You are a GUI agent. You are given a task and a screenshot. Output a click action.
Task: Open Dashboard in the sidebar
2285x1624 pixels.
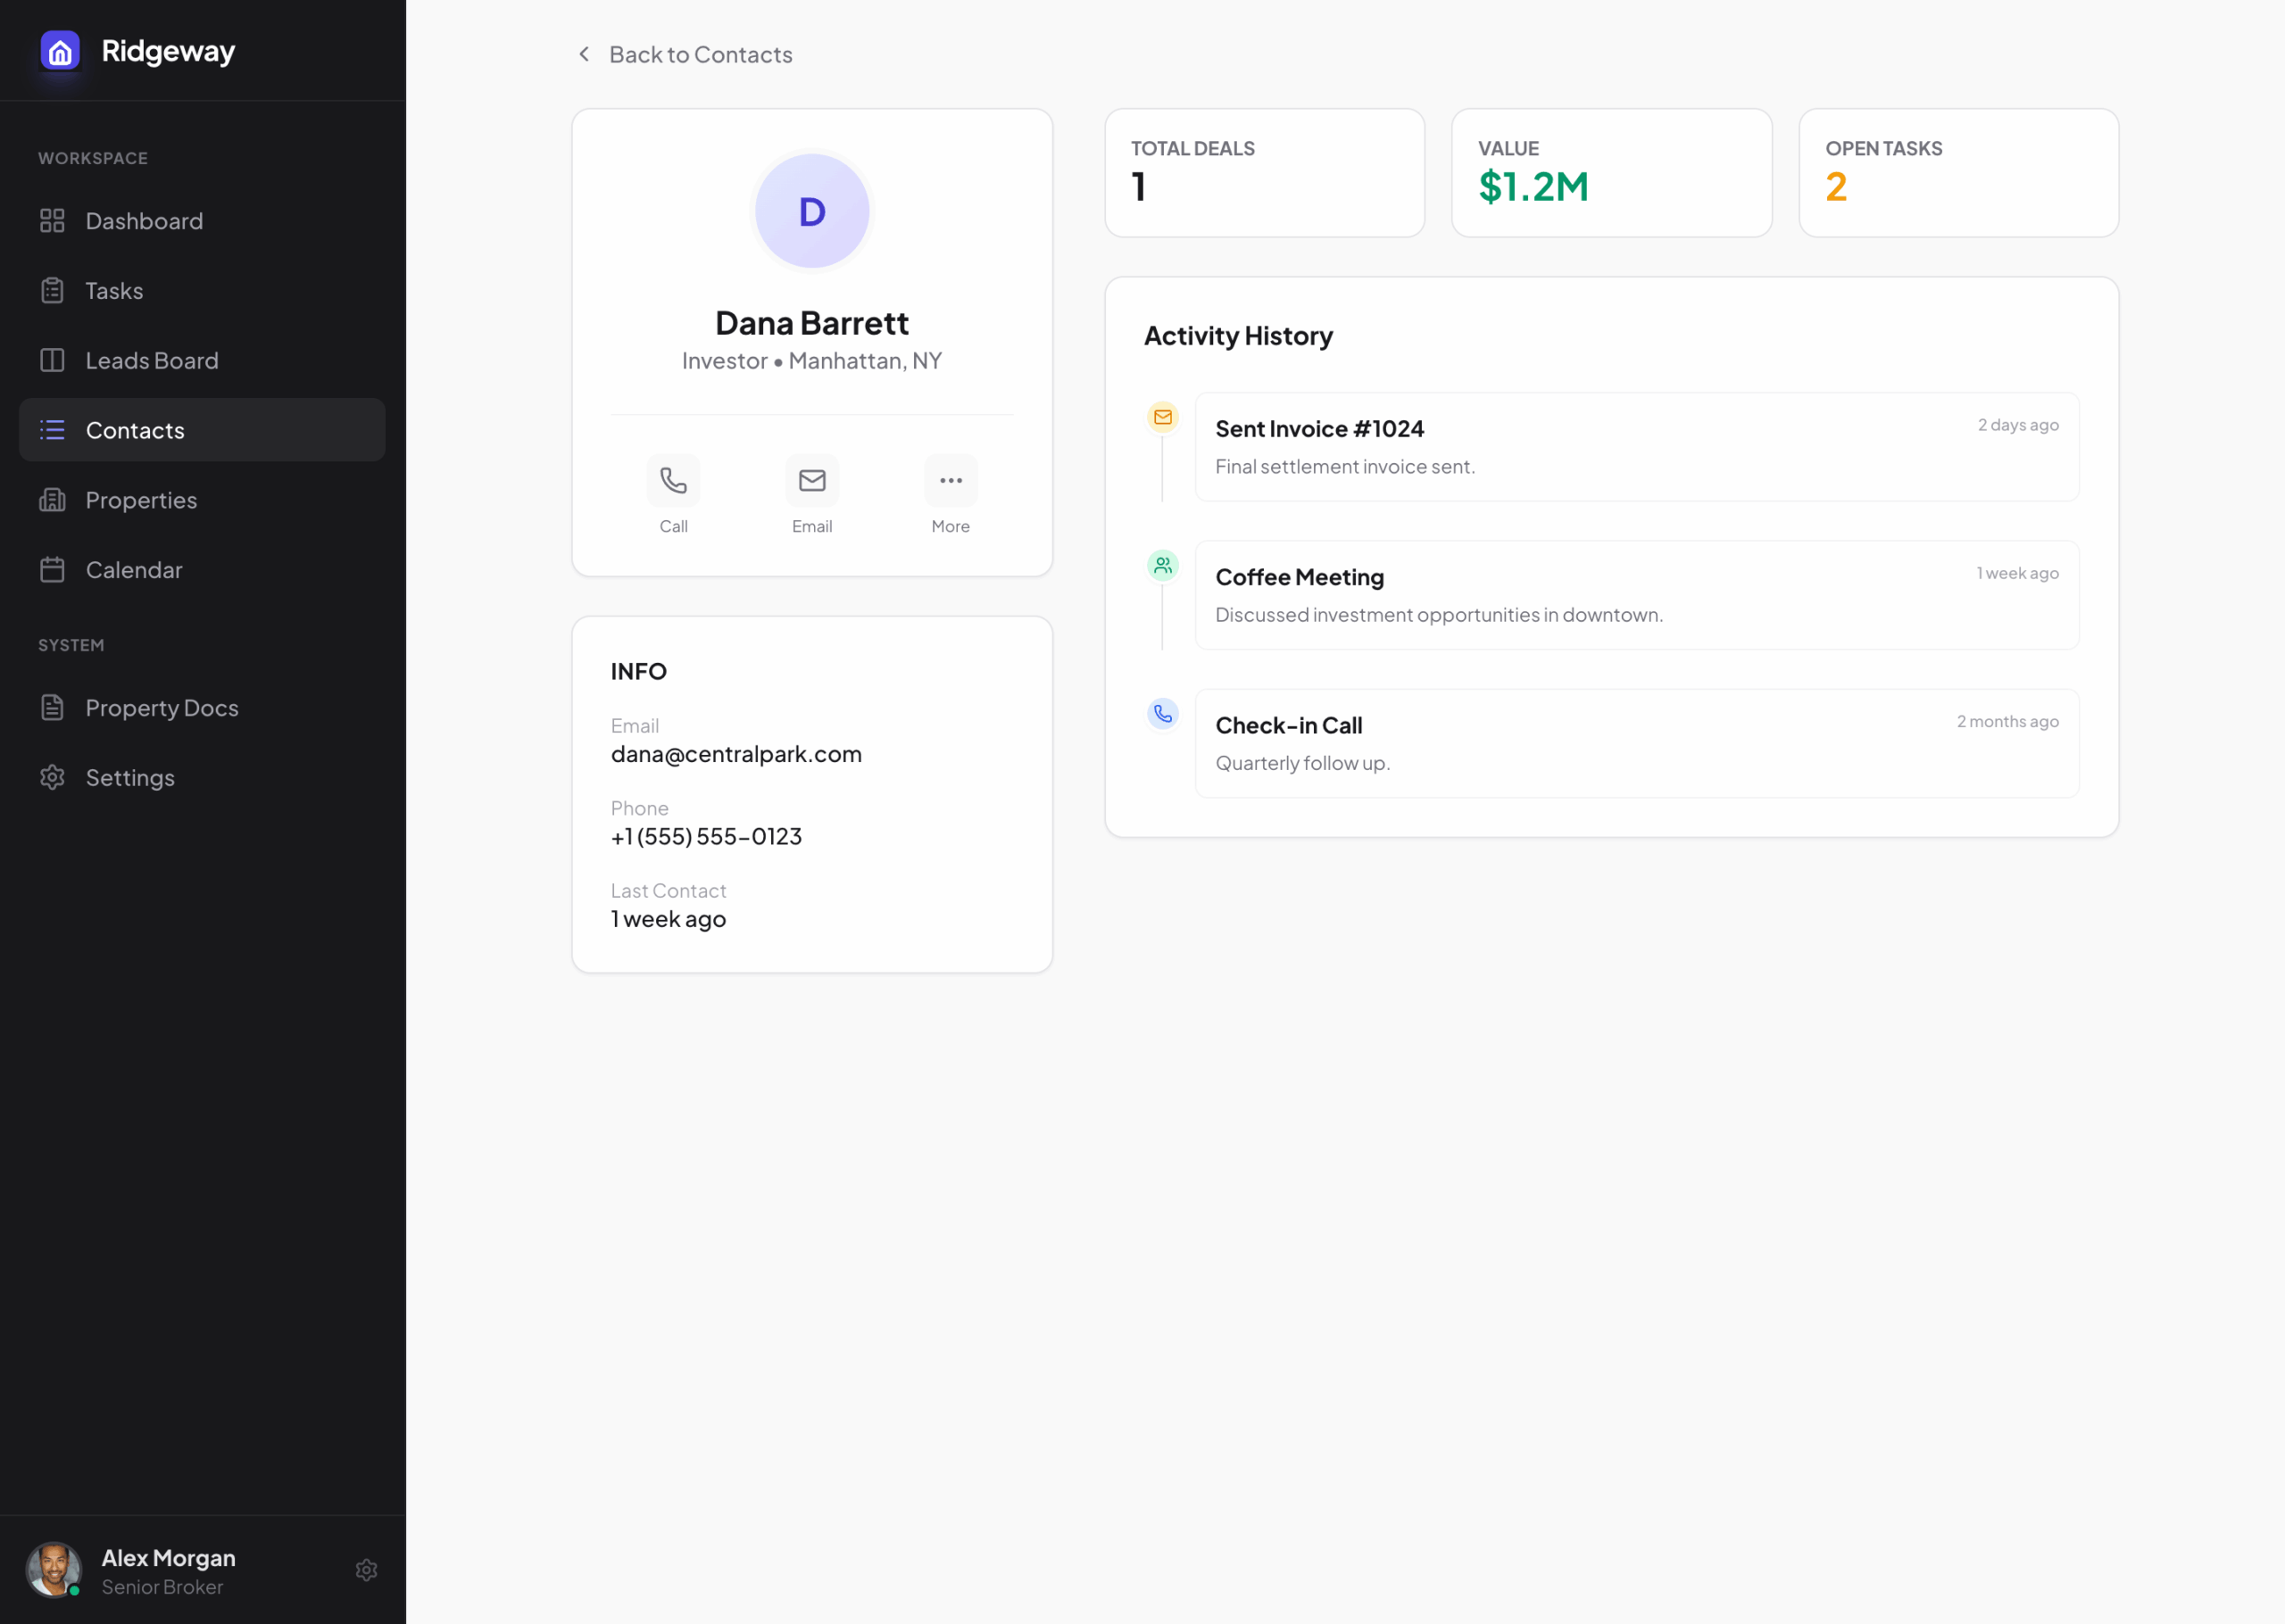pos(144,221)
